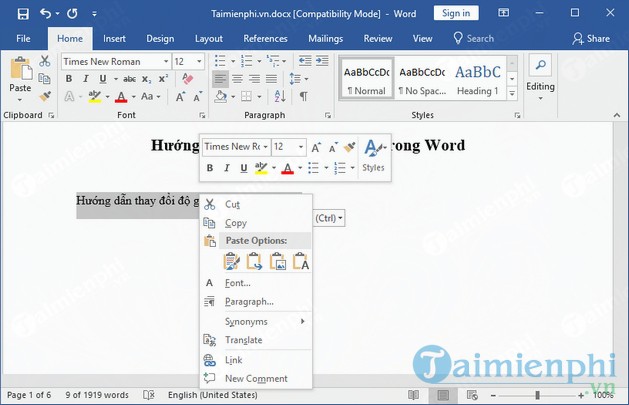This screenshot has width=629, height=405.
Task: Select Format Painter in the Clipboard group
Action: (45, 96)
